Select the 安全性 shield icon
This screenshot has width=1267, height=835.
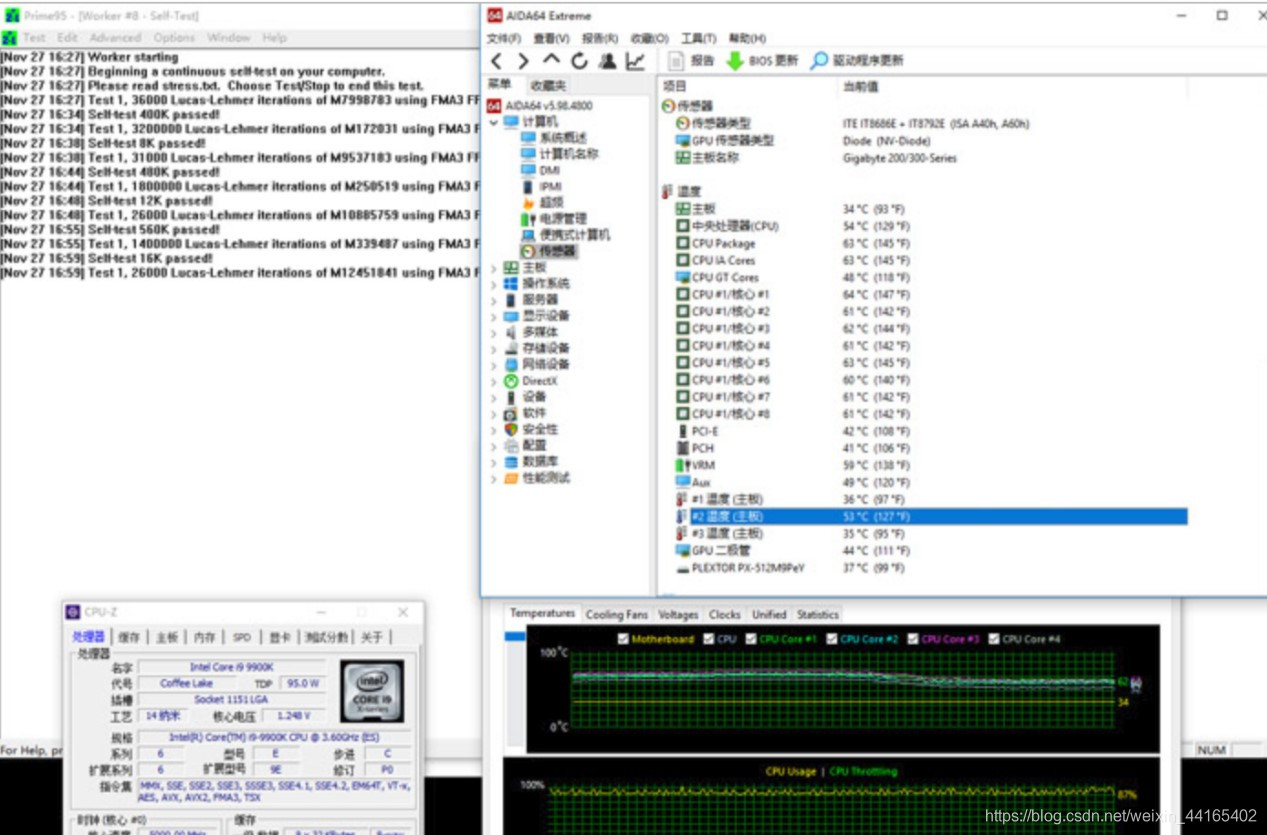point(511,429)
